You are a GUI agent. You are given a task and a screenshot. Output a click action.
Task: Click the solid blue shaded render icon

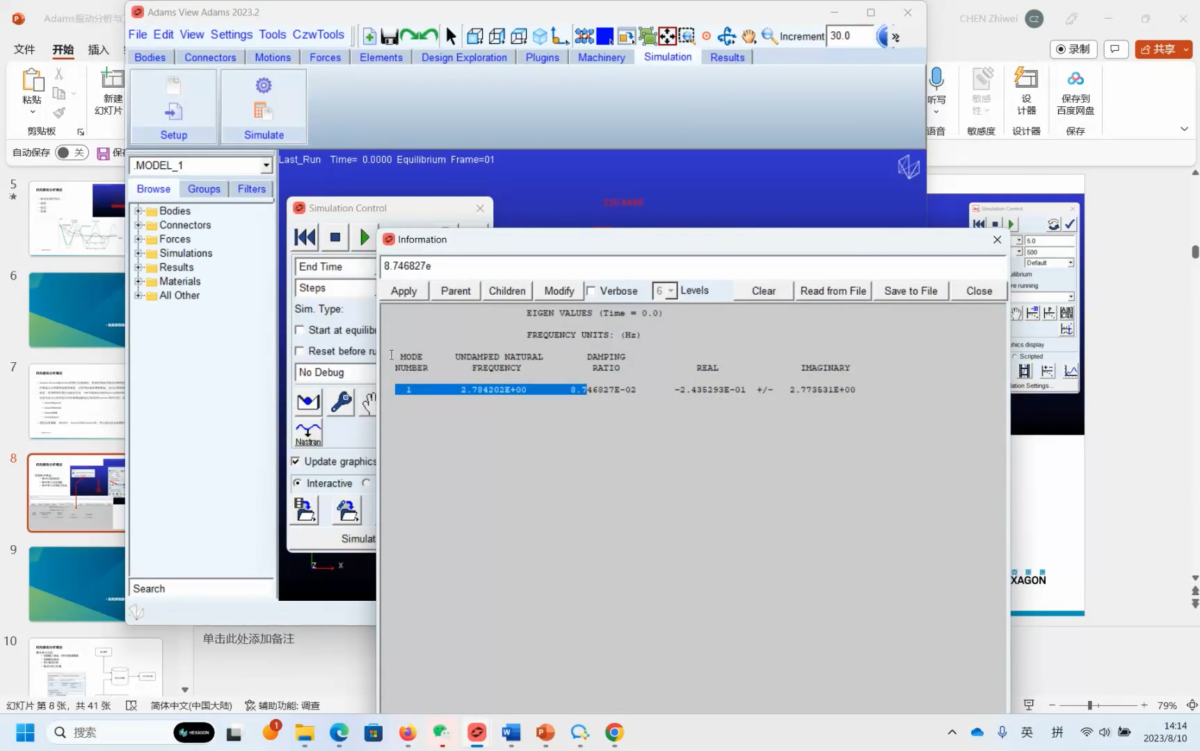click(605, 36)
